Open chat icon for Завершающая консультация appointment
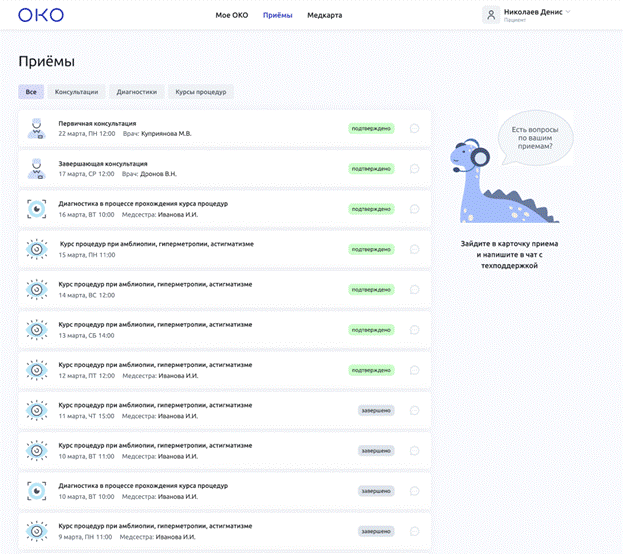This screenshot has width=623, height=554. (414, 168)
